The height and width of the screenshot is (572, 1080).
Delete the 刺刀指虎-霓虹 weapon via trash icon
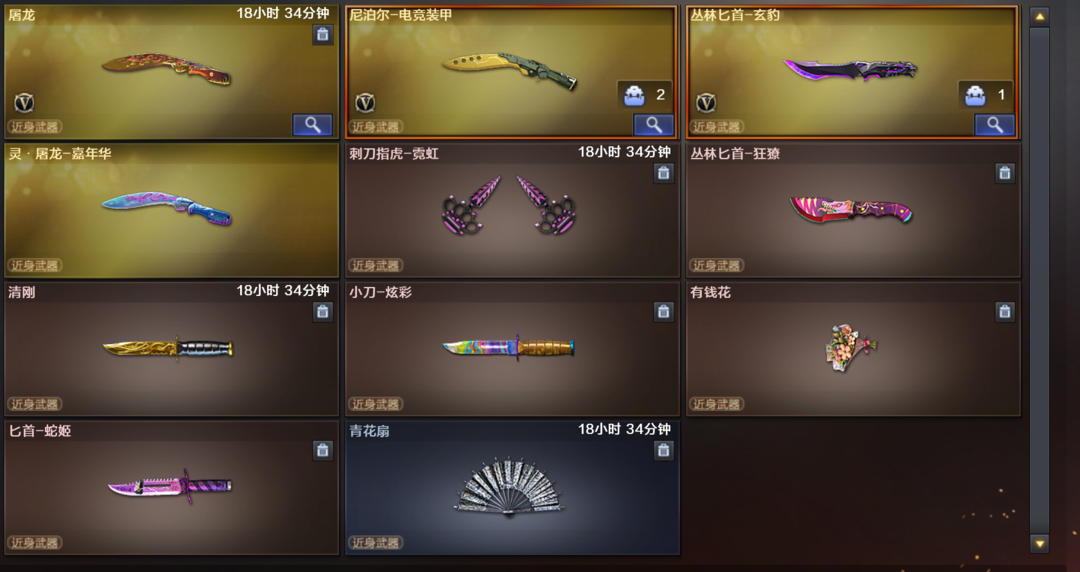[663, 173]
